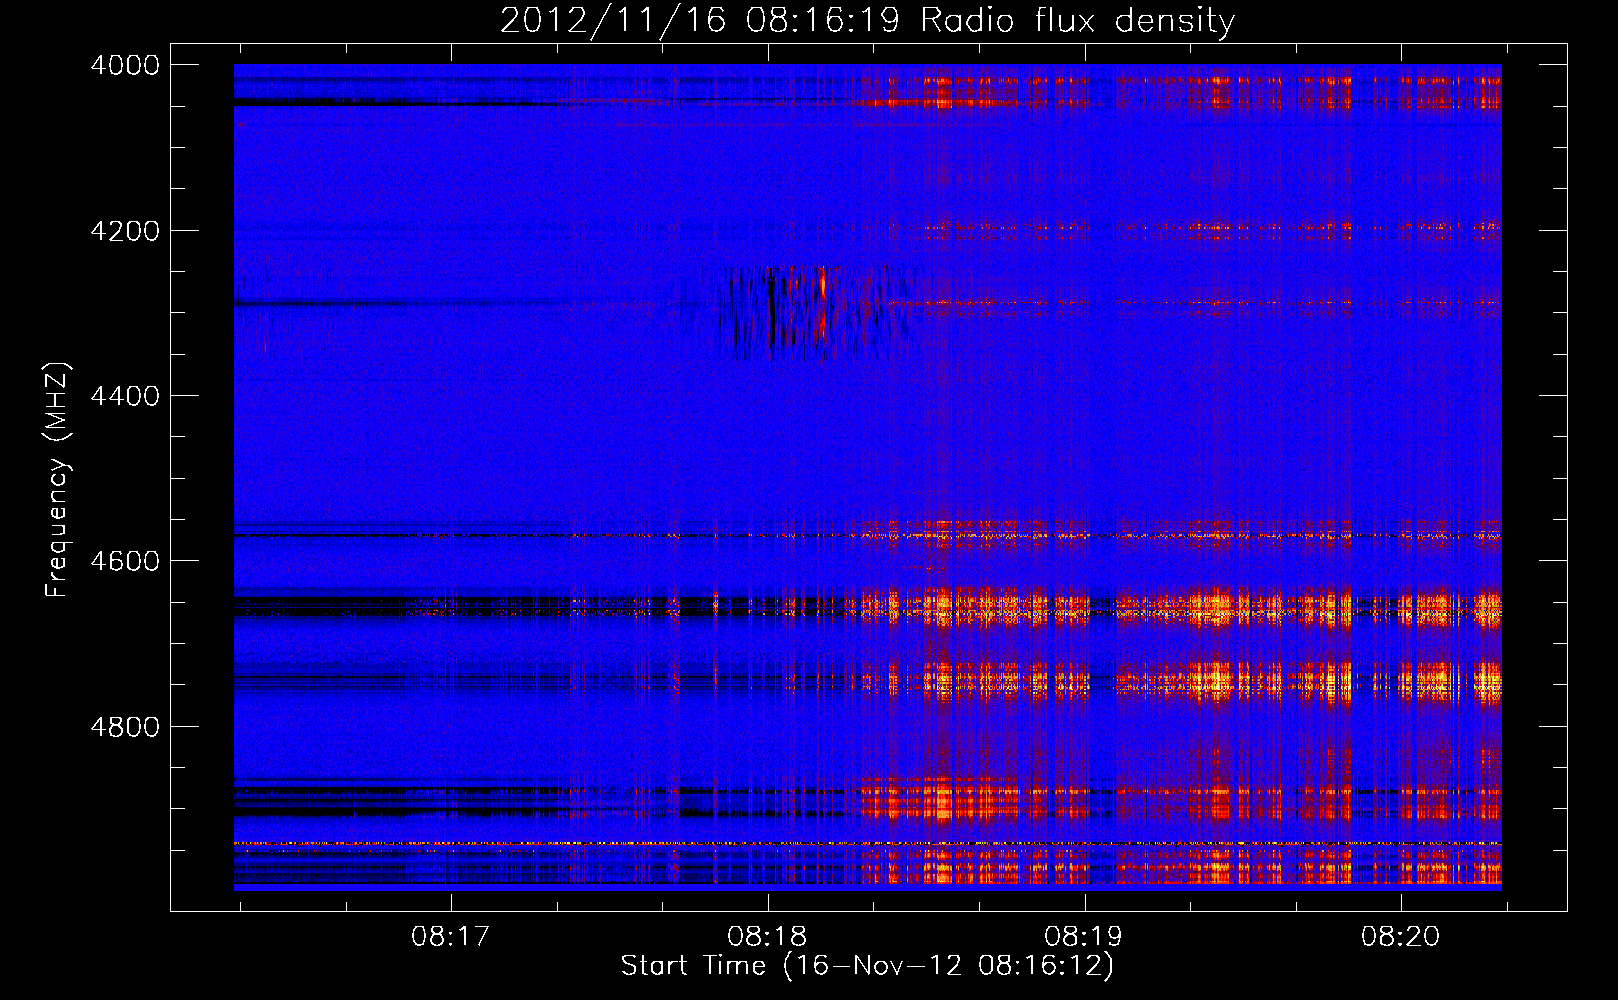Click the 4600 frequency tick label

(x=125, y=561)
